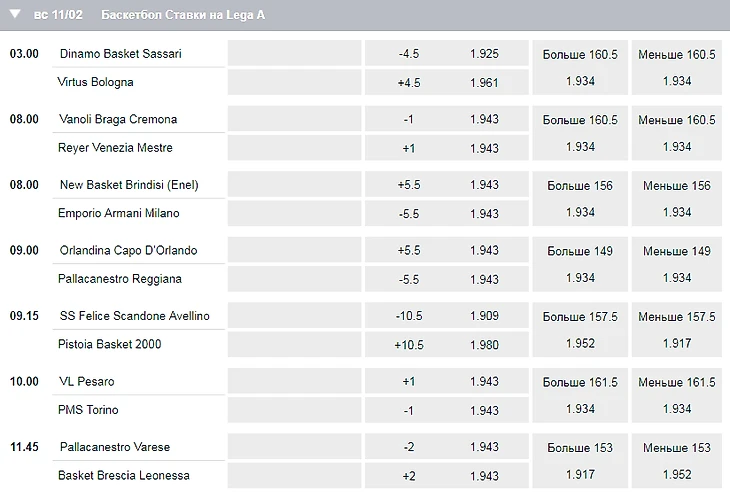Select Emporio Armani Milano -5.5 odds

447,214
